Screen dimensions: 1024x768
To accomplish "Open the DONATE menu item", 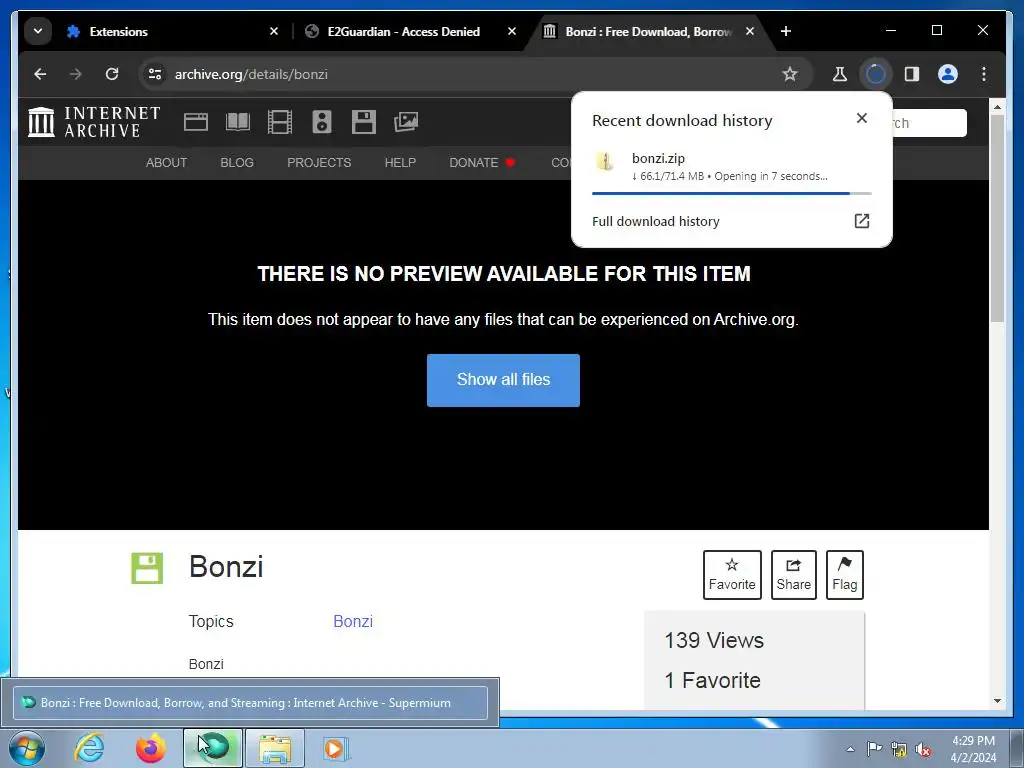I will click(x=482, y=163).
